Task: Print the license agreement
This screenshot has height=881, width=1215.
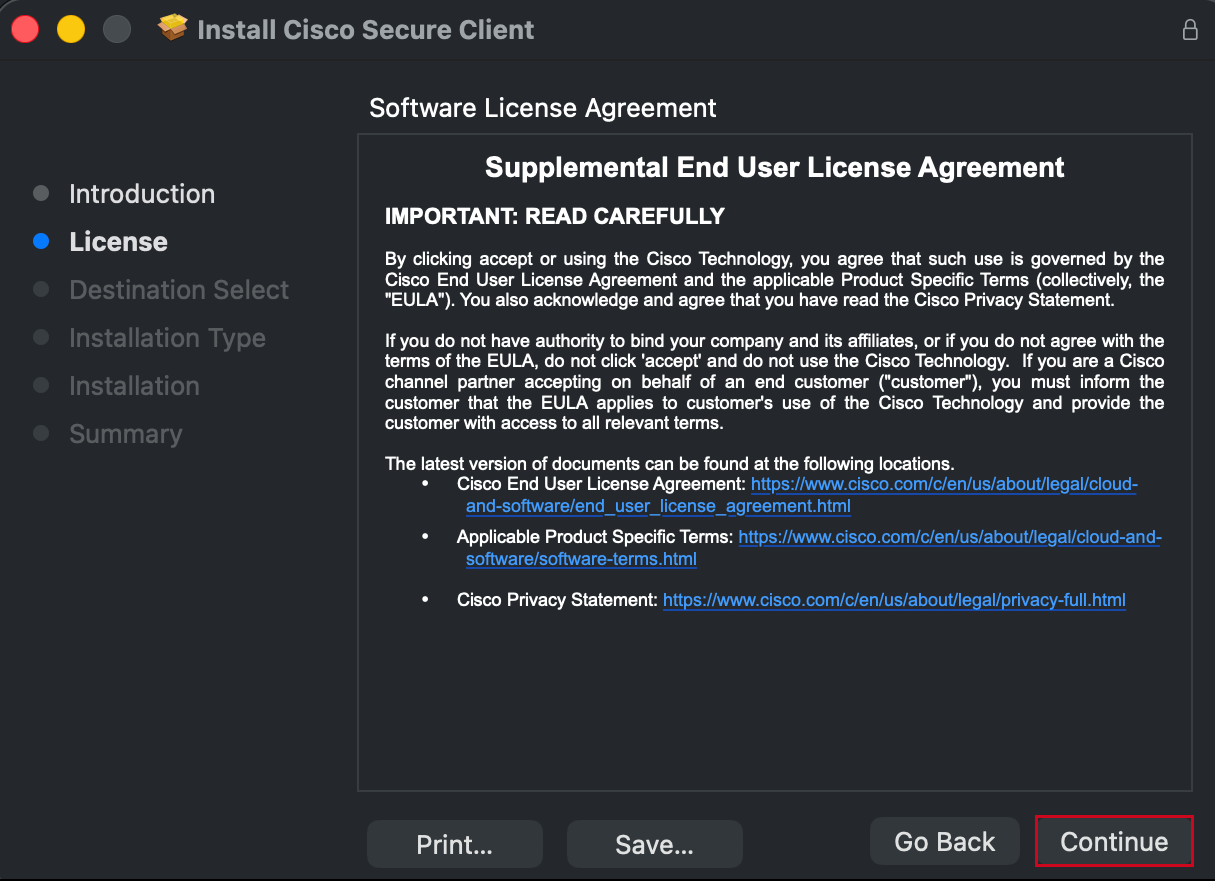Action: coord(455,844)
